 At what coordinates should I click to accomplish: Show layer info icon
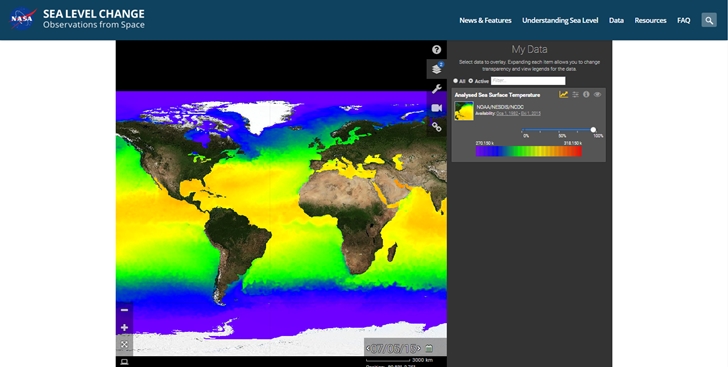(x=586, y=94)
